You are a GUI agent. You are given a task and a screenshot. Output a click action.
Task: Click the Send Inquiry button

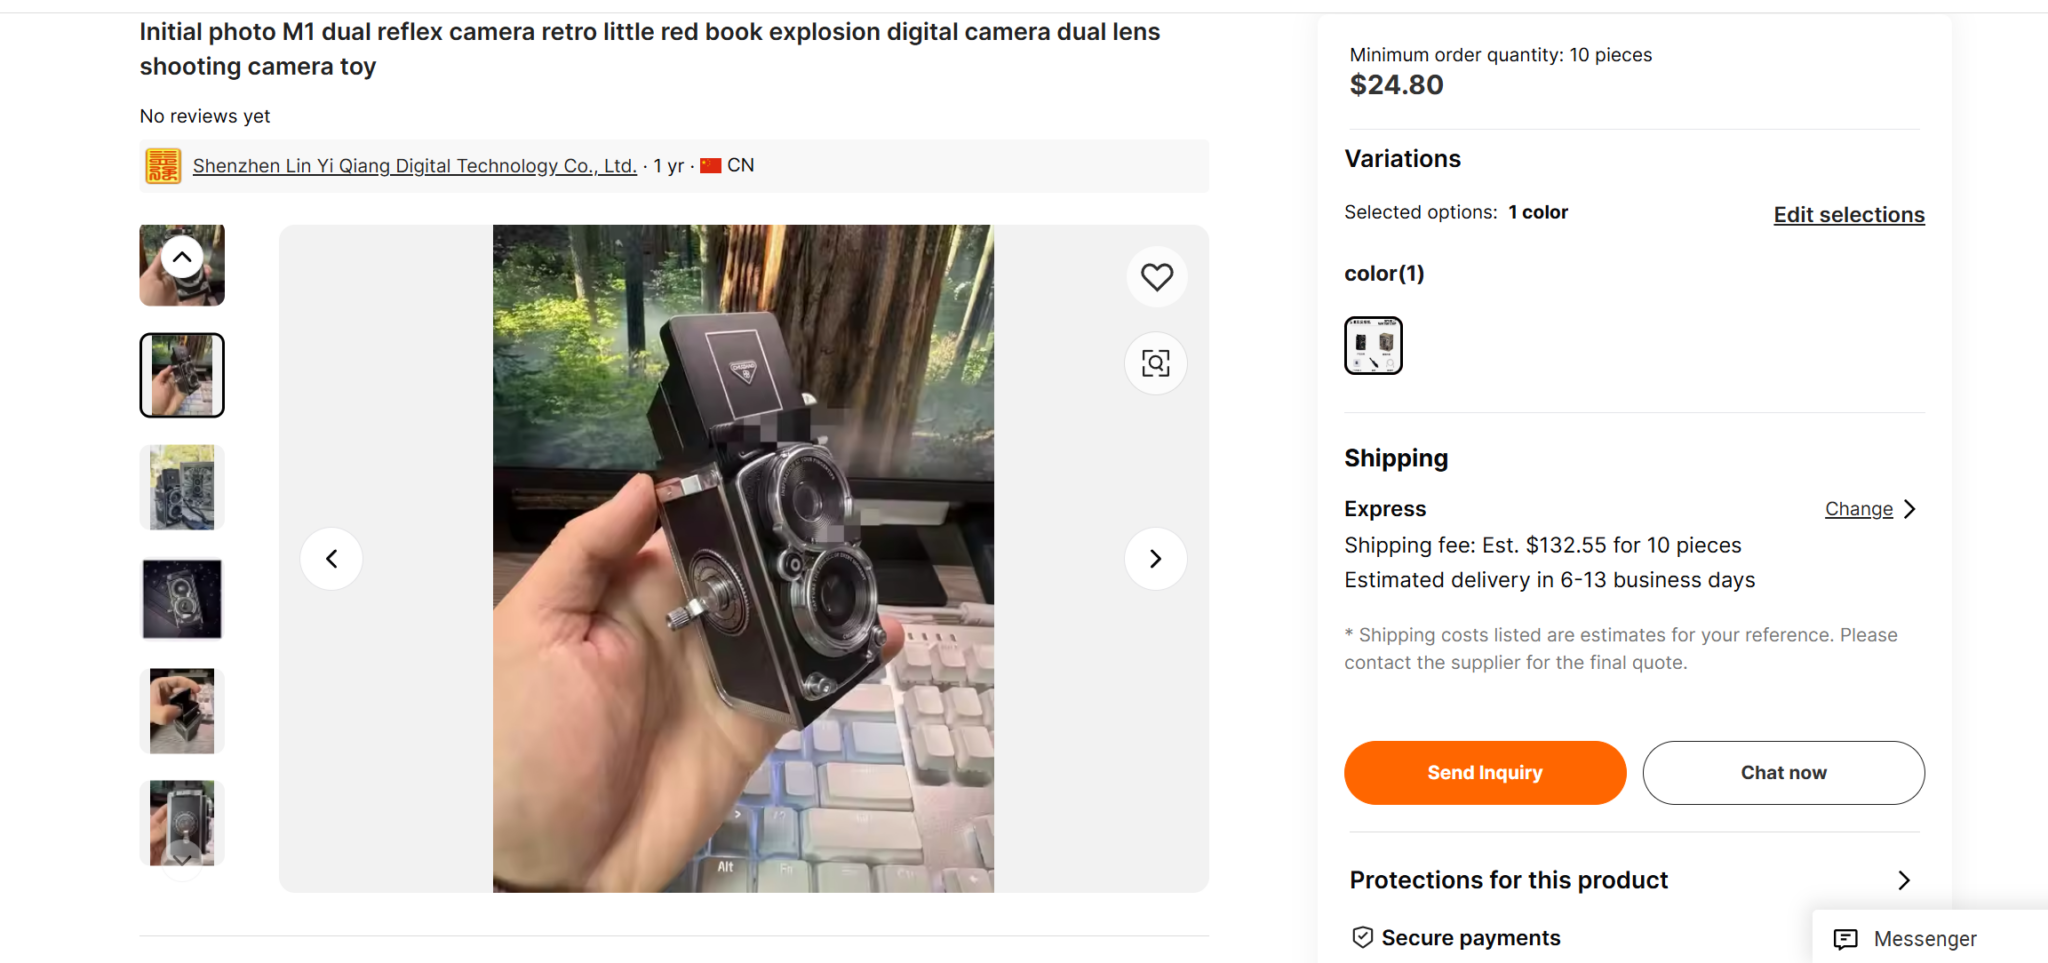(x=1485, y=771)
